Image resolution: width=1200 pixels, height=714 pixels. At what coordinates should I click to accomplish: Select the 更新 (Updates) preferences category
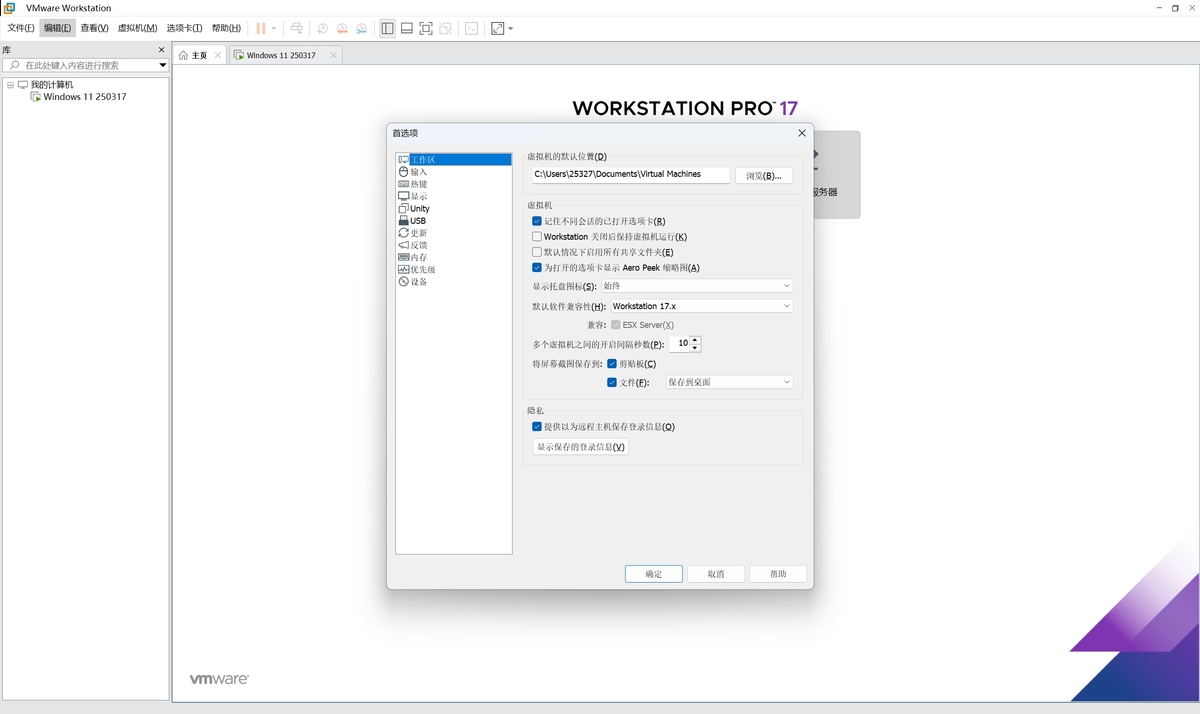[418, 233]
